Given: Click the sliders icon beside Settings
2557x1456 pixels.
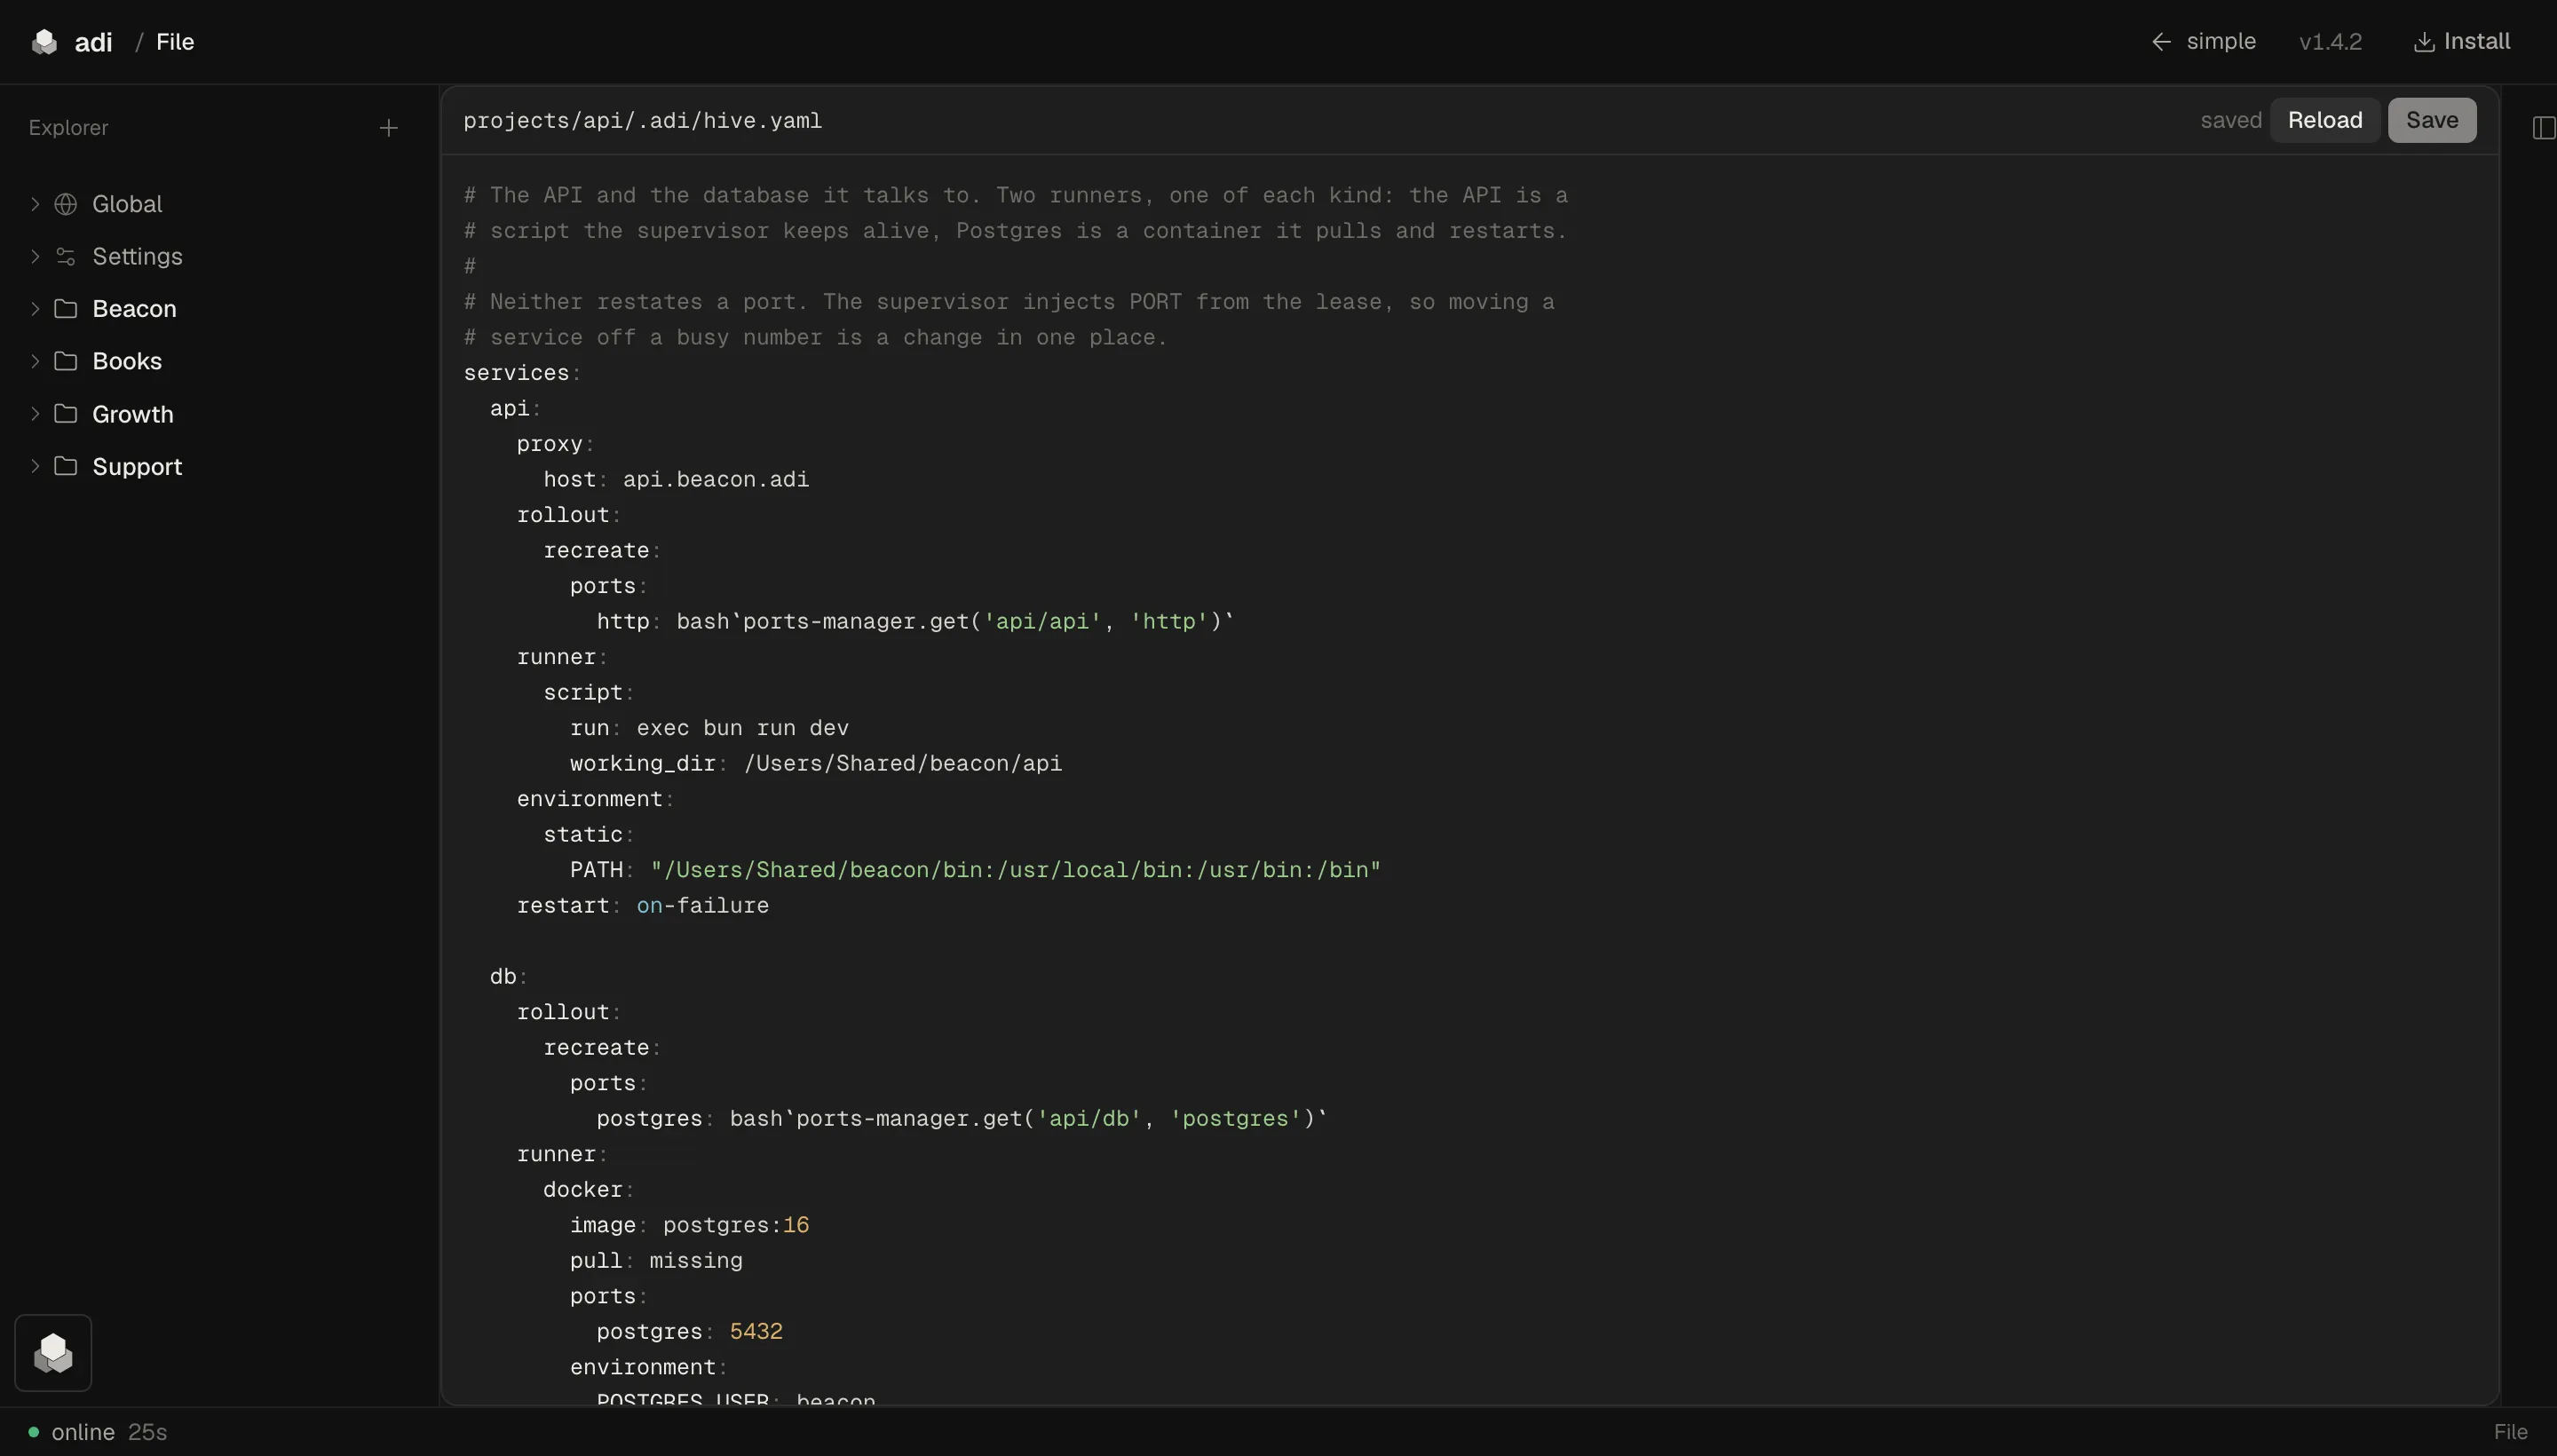Looking at the screenshot, I should click(66, 257).
